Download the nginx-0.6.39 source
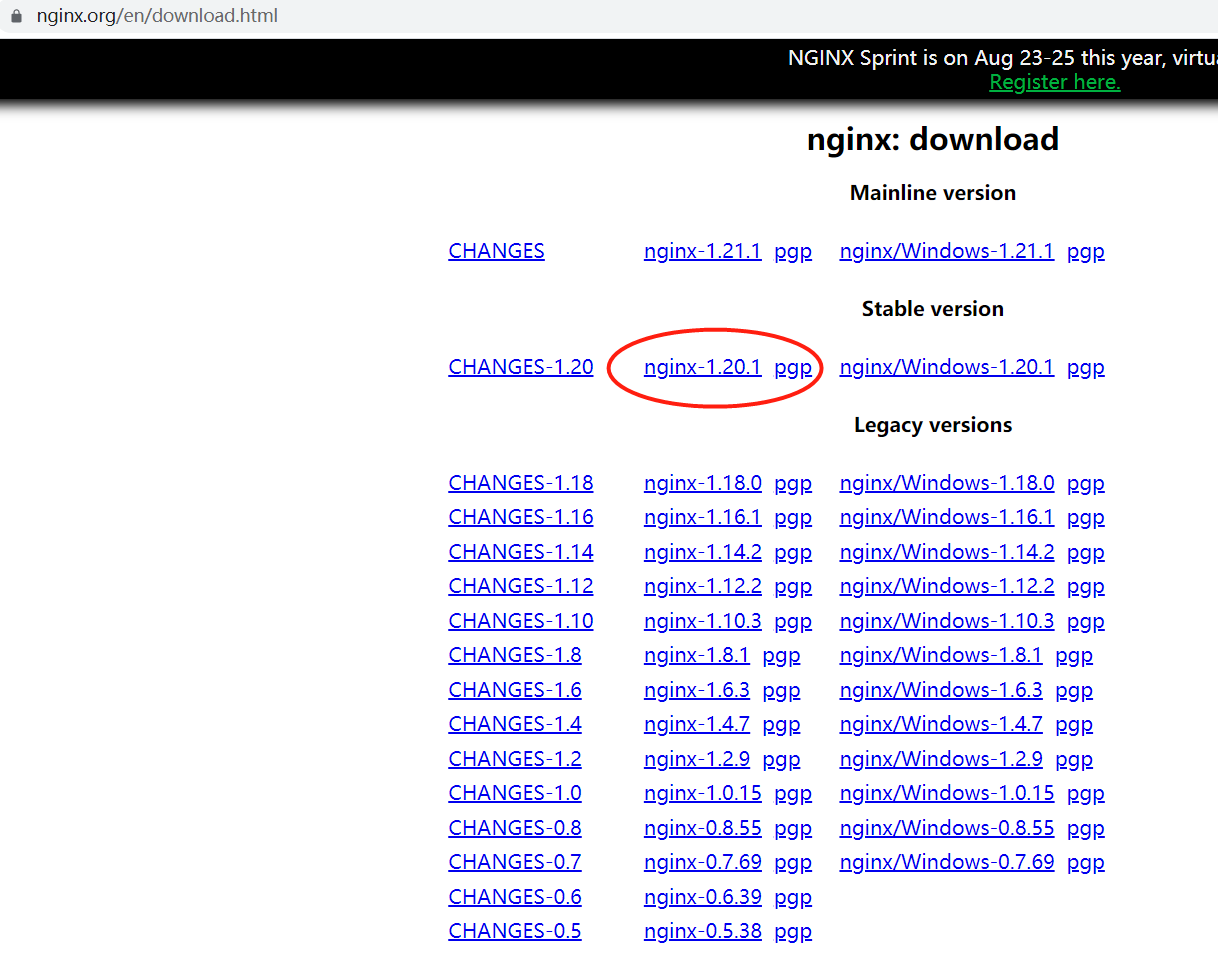 click(703, 897)
